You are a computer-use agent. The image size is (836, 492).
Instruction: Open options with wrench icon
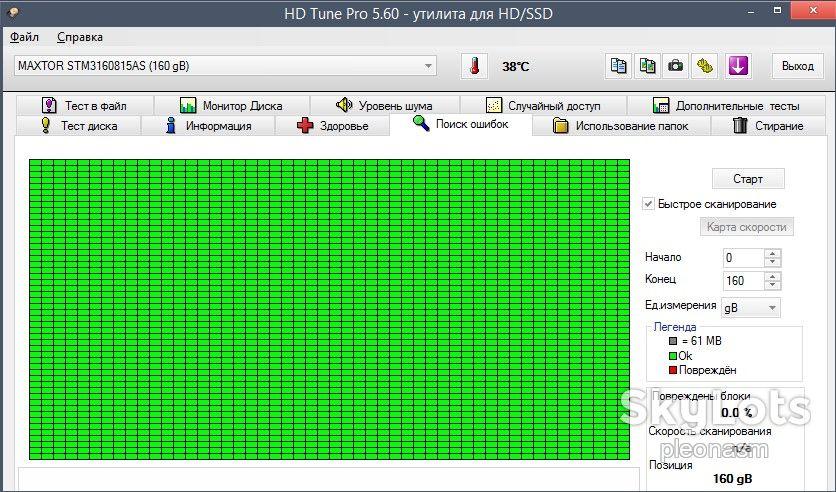704,66
